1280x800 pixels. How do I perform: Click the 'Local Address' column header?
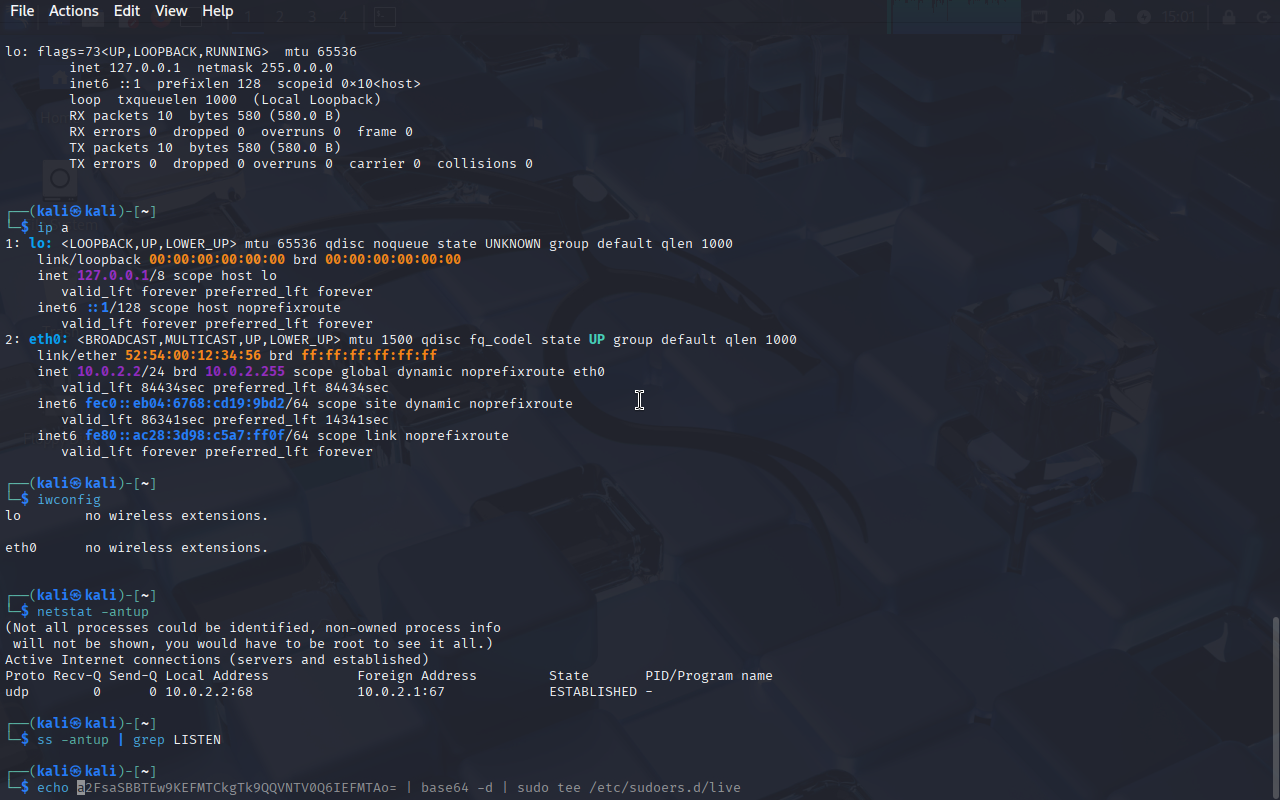pyautogui.click(x=217, y=676)
